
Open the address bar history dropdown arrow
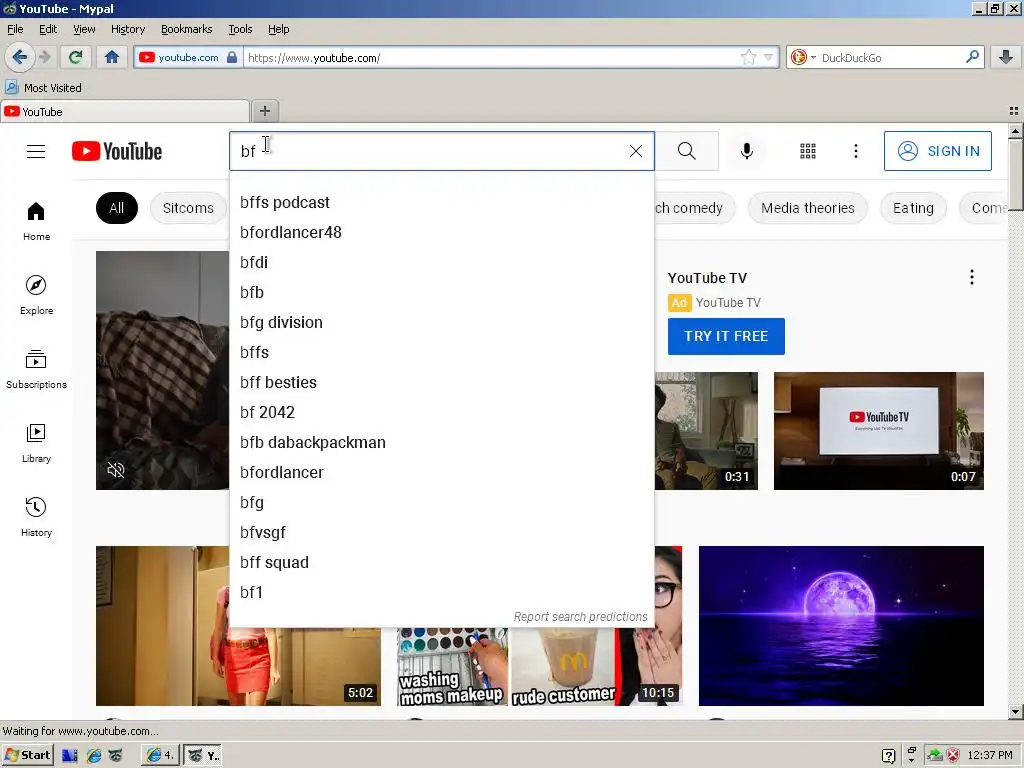[769, 57]
